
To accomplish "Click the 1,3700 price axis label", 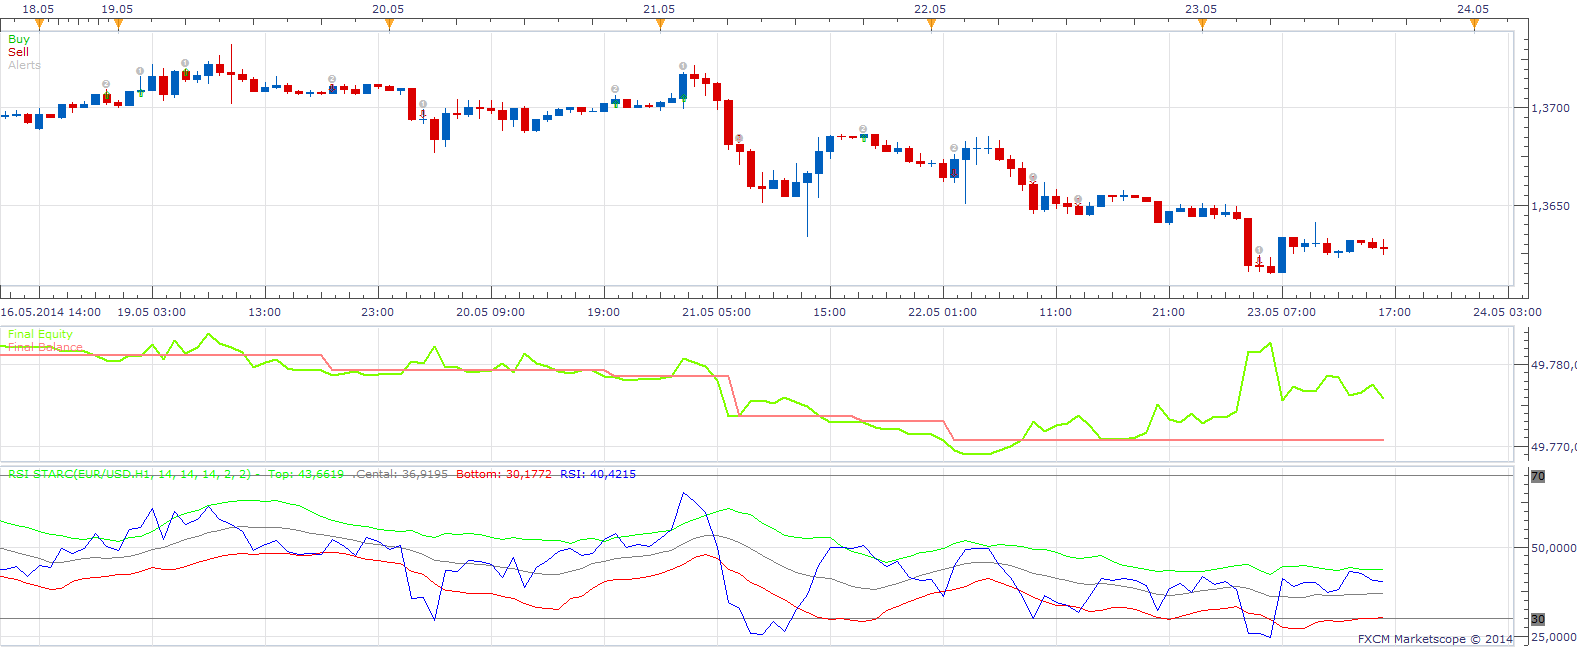I will (1551, 108).
